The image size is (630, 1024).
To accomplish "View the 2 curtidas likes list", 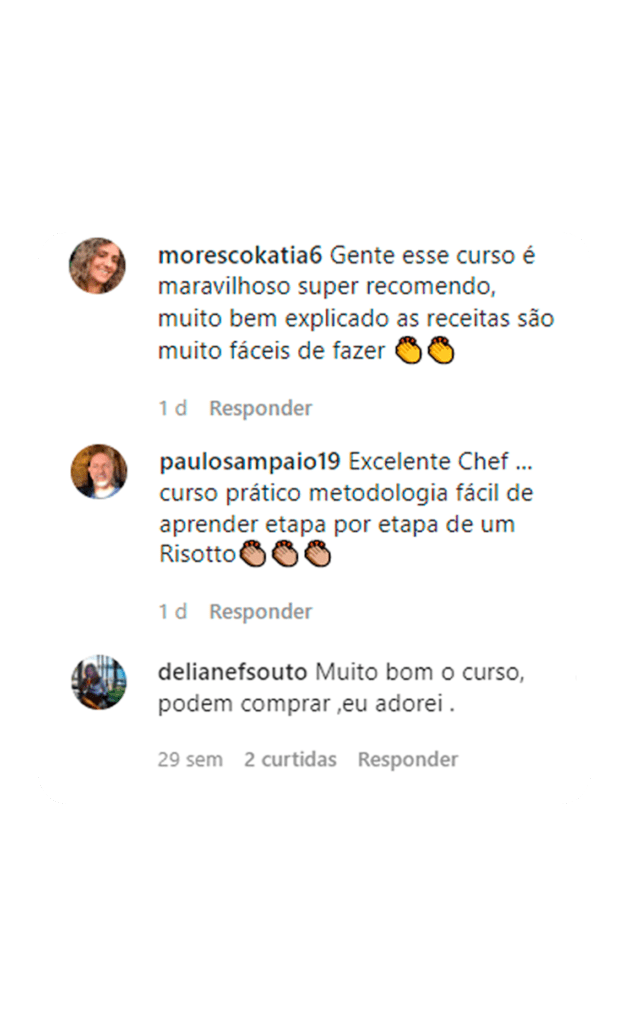I will tap(291, 760).
